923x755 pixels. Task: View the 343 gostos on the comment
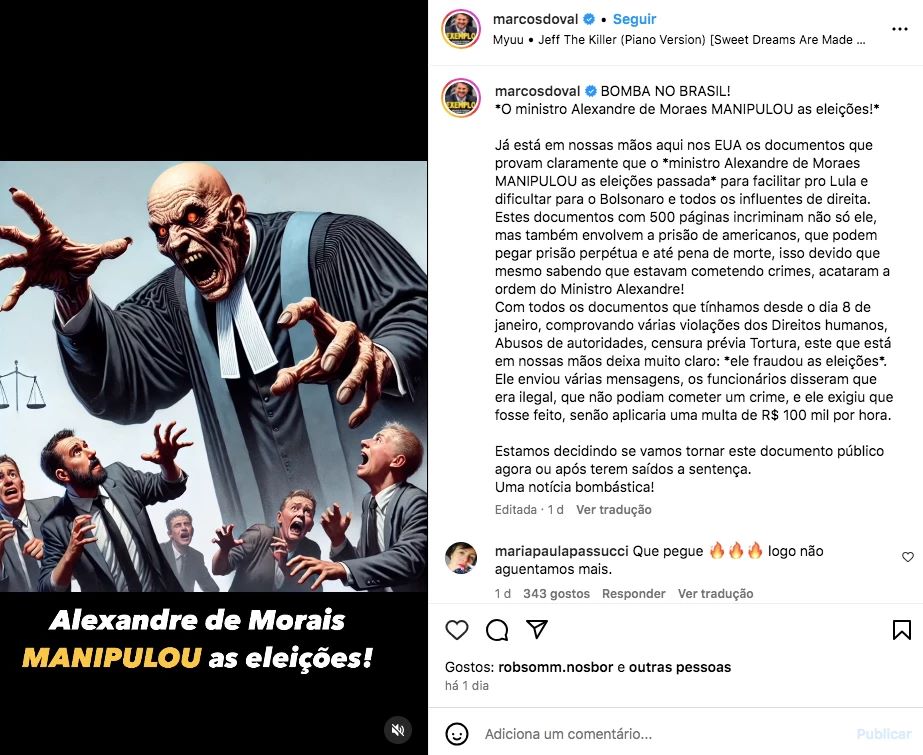click(x=556, y=594)
